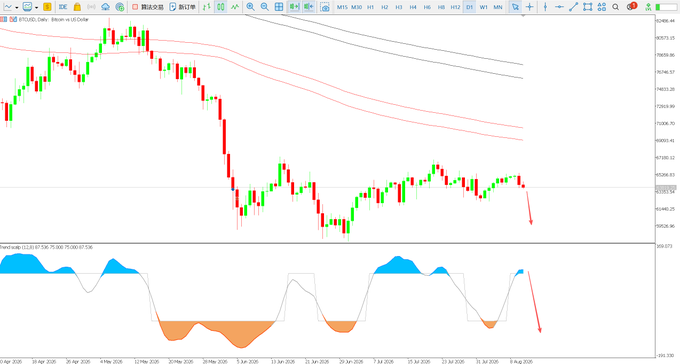Click the green connection status icon
Viewport: 680px width, 364px height.
pos(648,7)
